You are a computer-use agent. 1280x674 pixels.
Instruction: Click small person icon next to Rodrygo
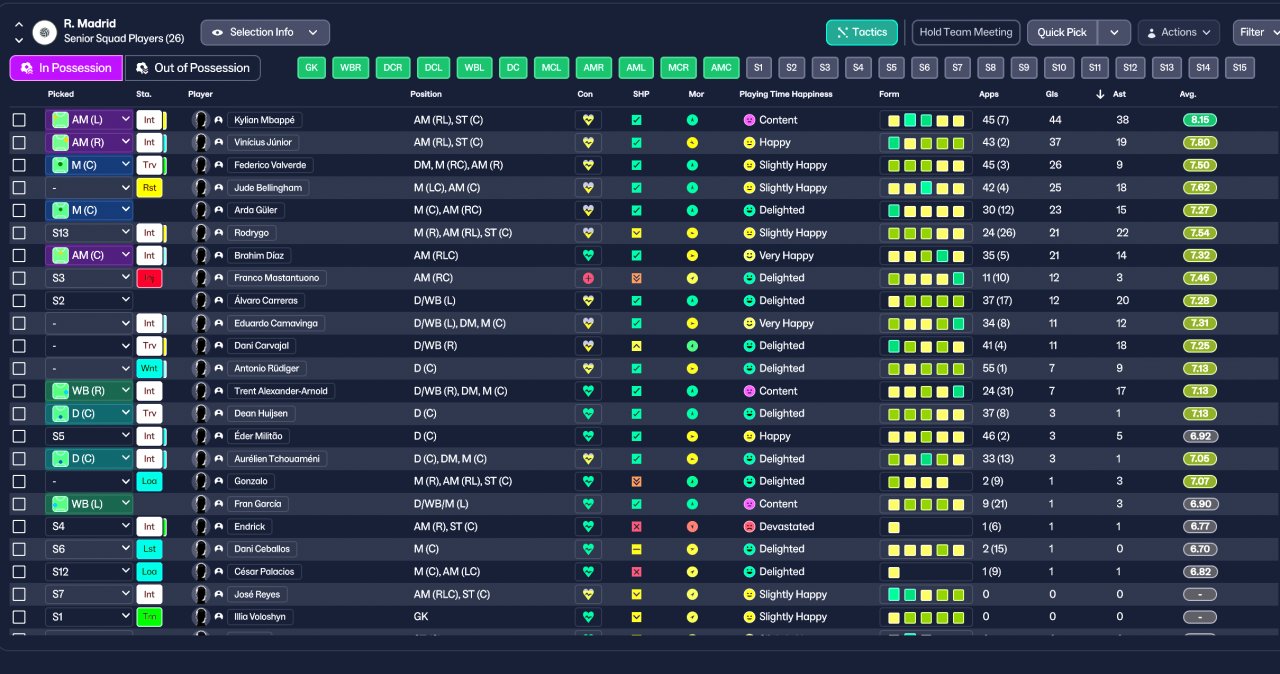(219, 233)
